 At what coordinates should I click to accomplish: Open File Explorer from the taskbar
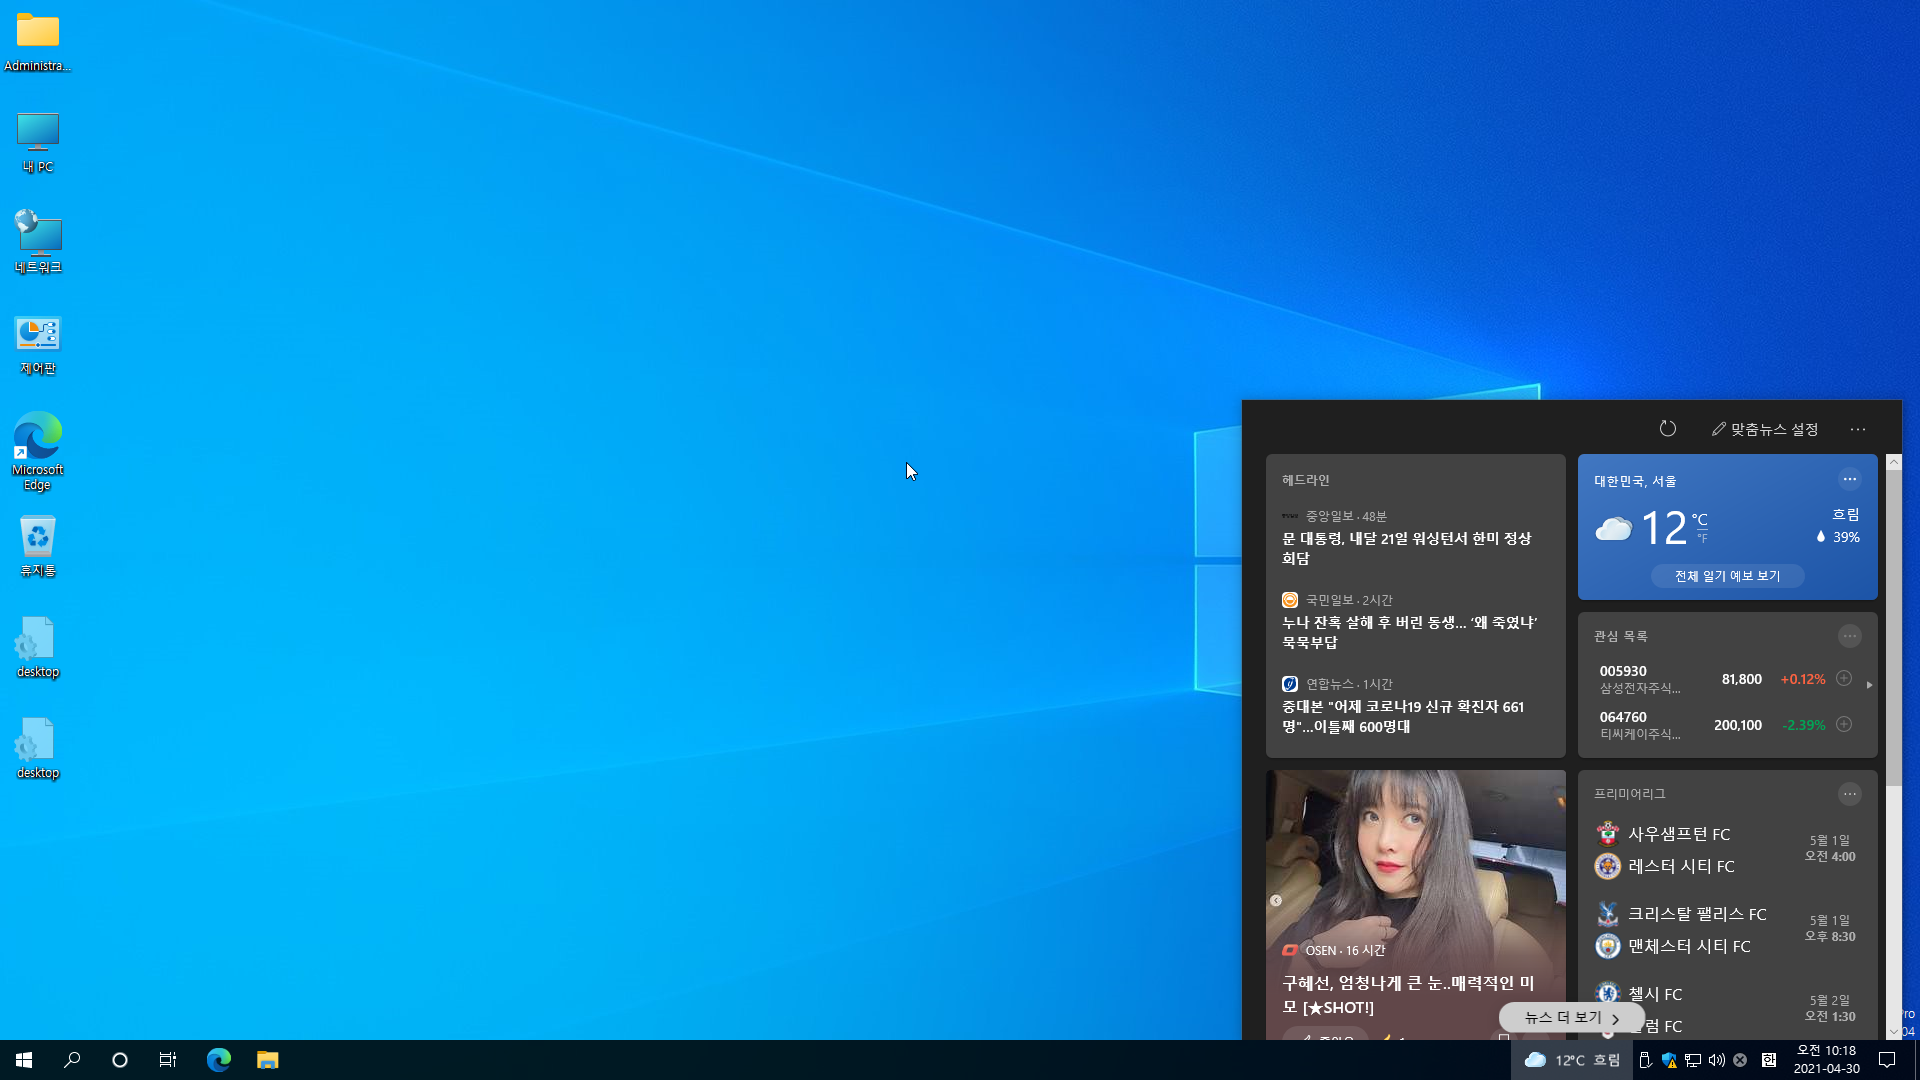coord(267,1060)
